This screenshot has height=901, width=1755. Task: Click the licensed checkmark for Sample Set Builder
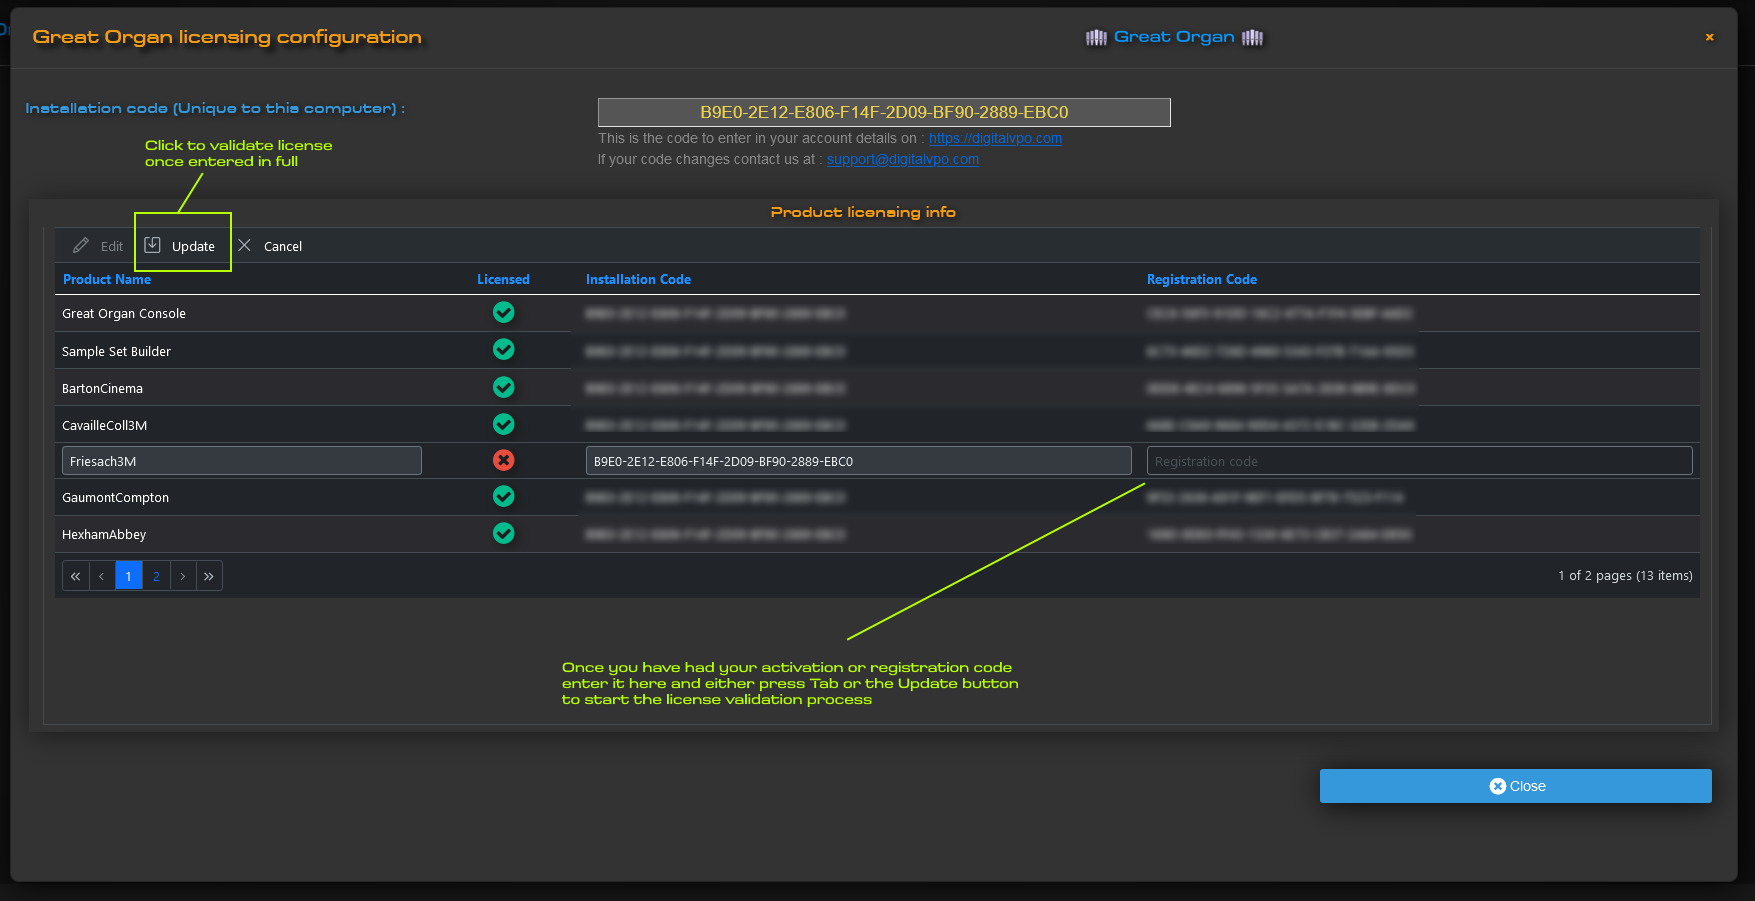pos(504,350)
